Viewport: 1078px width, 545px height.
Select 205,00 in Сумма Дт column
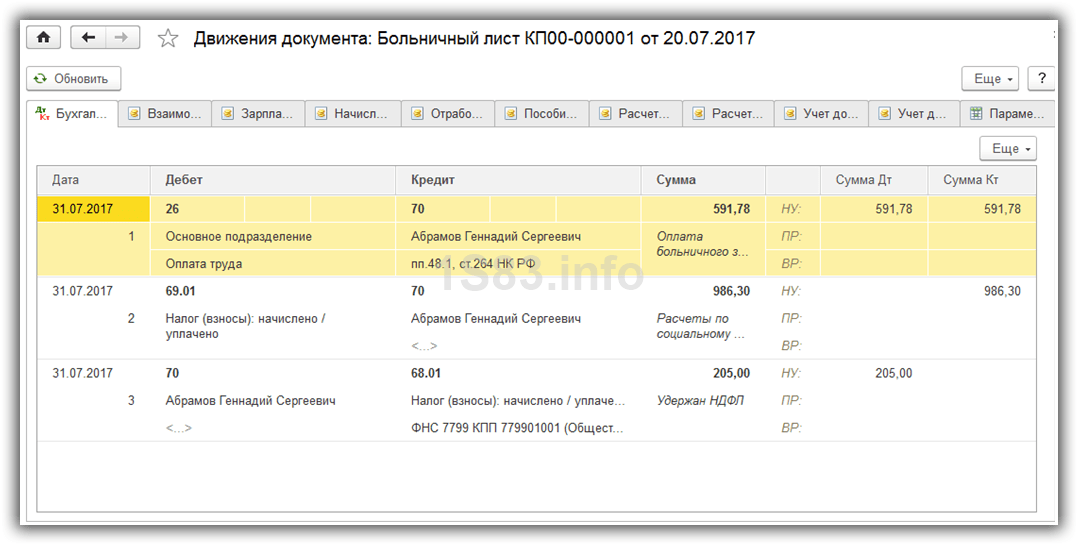[x=894, y=374]
